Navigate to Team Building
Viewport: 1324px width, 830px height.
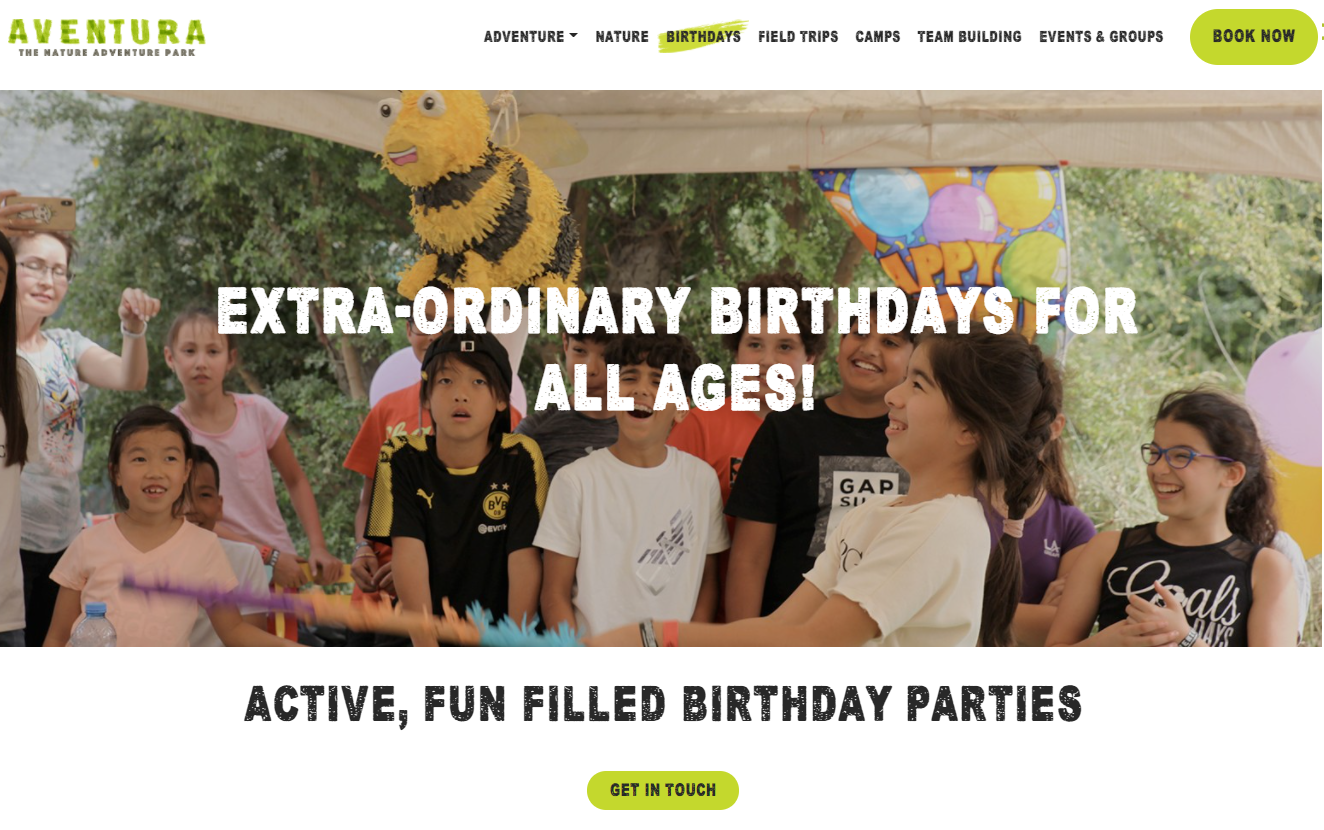pos(969,37)
